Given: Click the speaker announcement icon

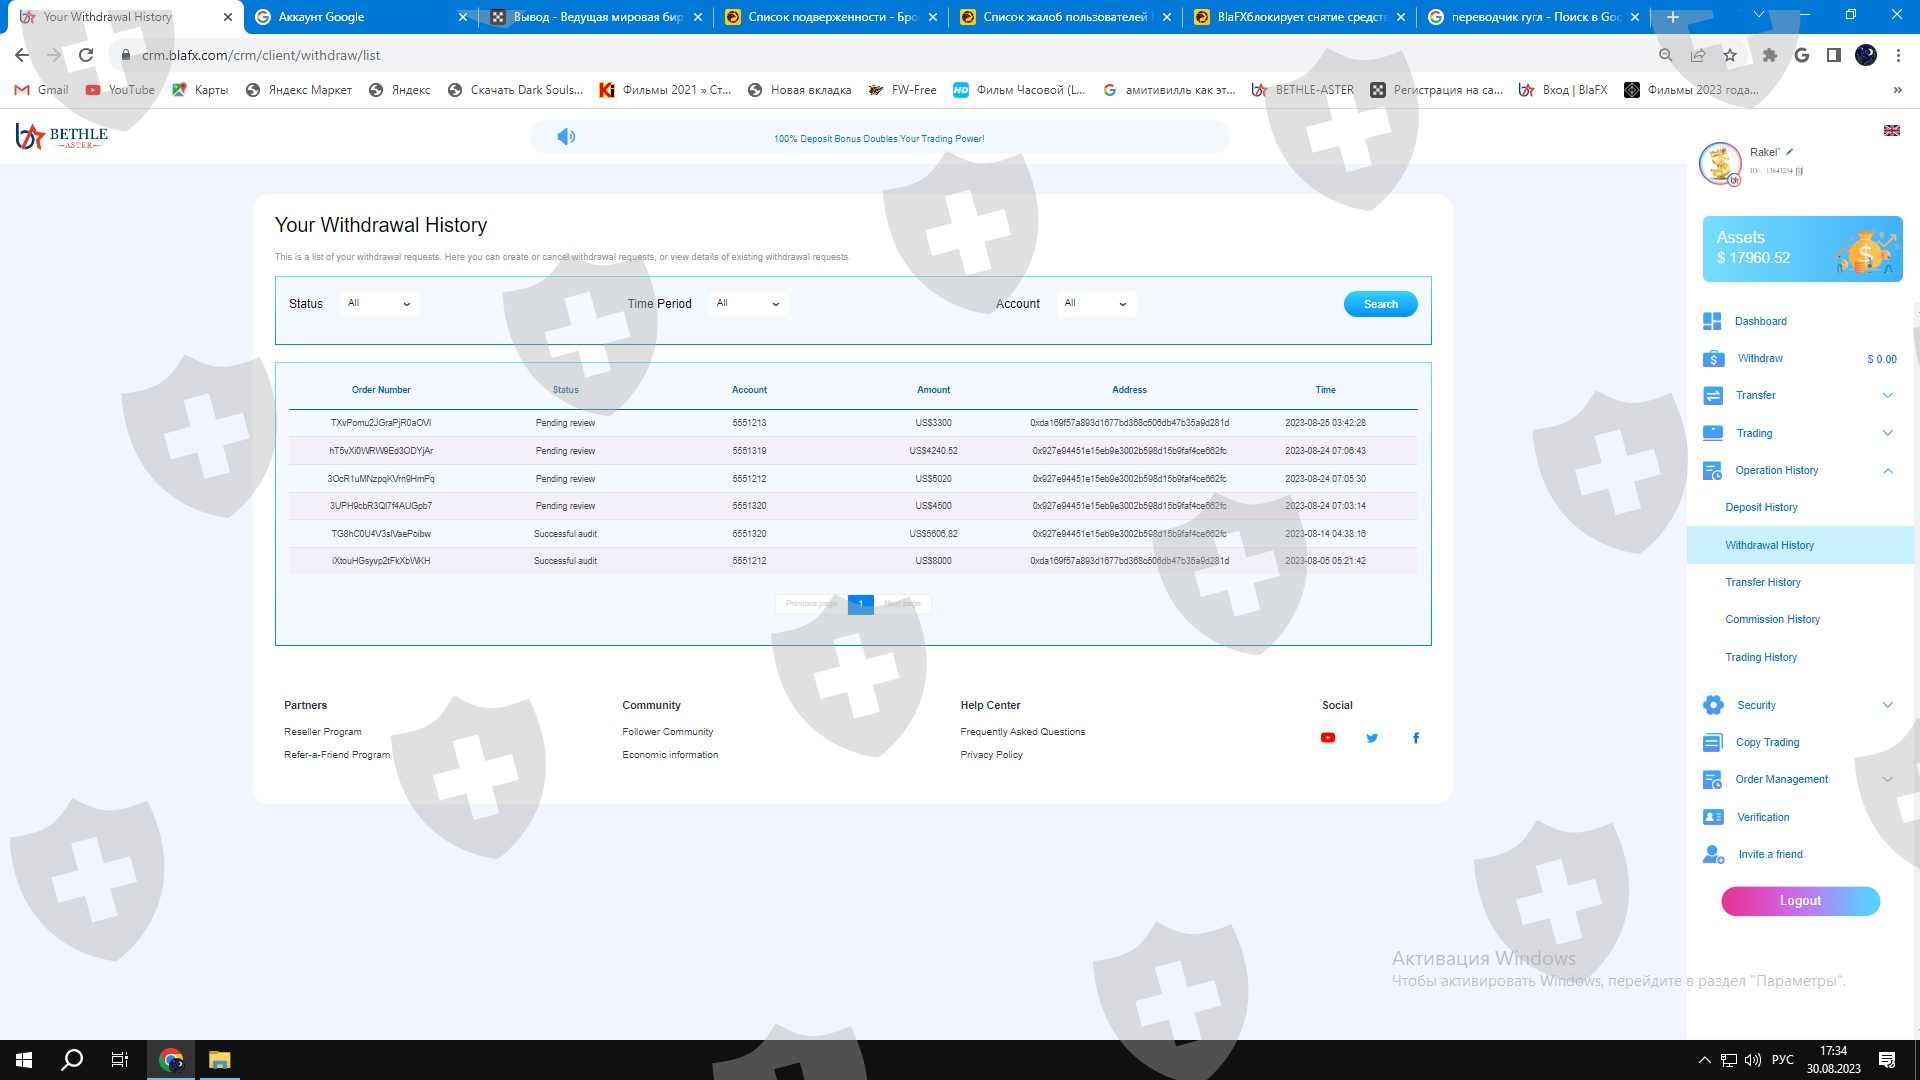Looking at the screenshot, I should pos(566,137).
